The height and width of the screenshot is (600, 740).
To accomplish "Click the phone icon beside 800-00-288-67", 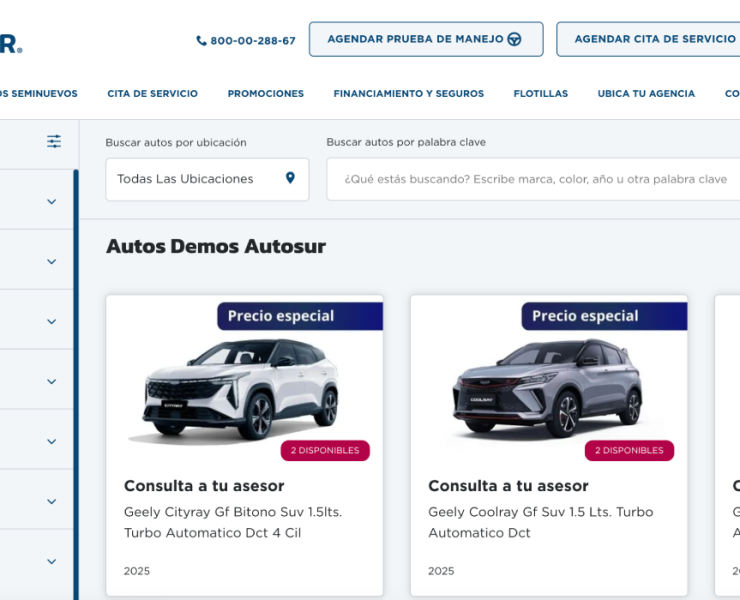I will pos(202,41).
